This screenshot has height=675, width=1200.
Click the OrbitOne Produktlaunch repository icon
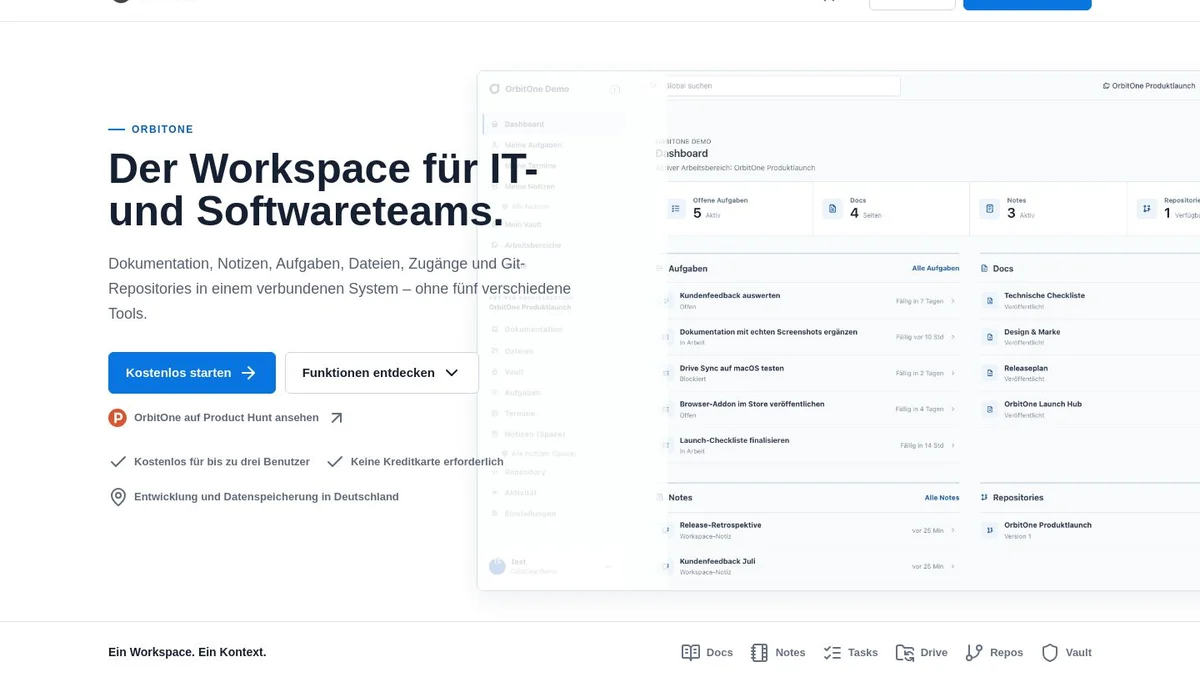coord(990,529)
